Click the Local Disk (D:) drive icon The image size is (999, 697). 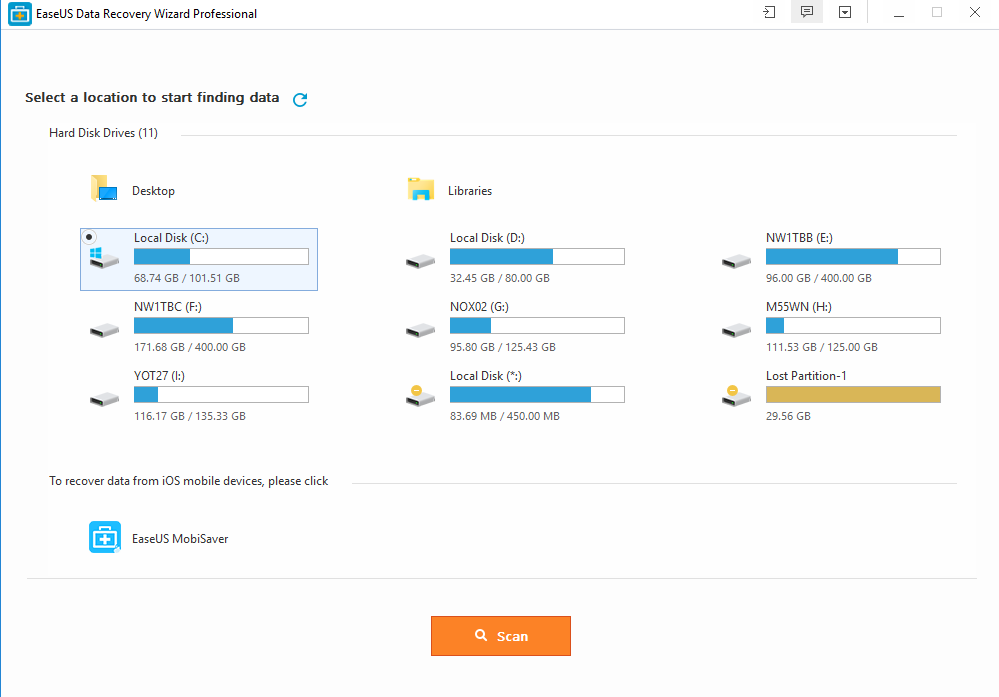click(420, 261)
